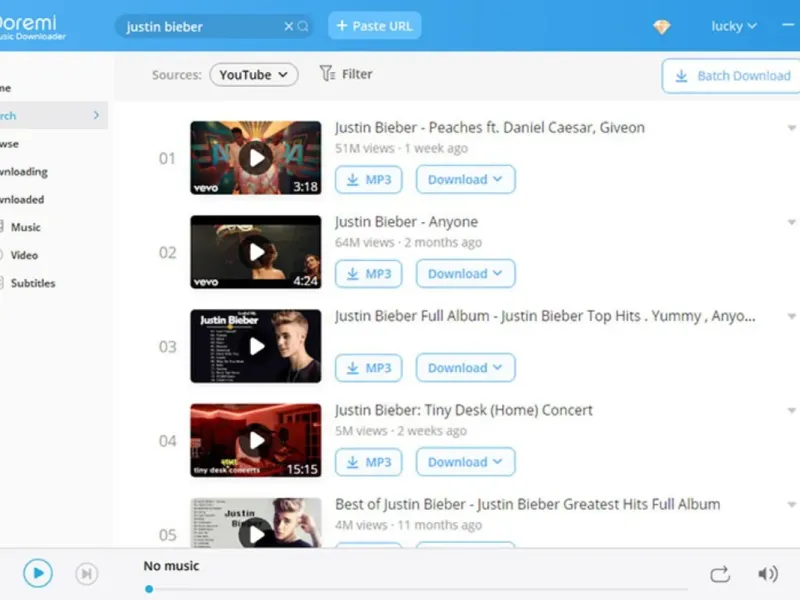
Task: Play the Greatest Hits Full Album thumbnail
Action: point(256,523)
